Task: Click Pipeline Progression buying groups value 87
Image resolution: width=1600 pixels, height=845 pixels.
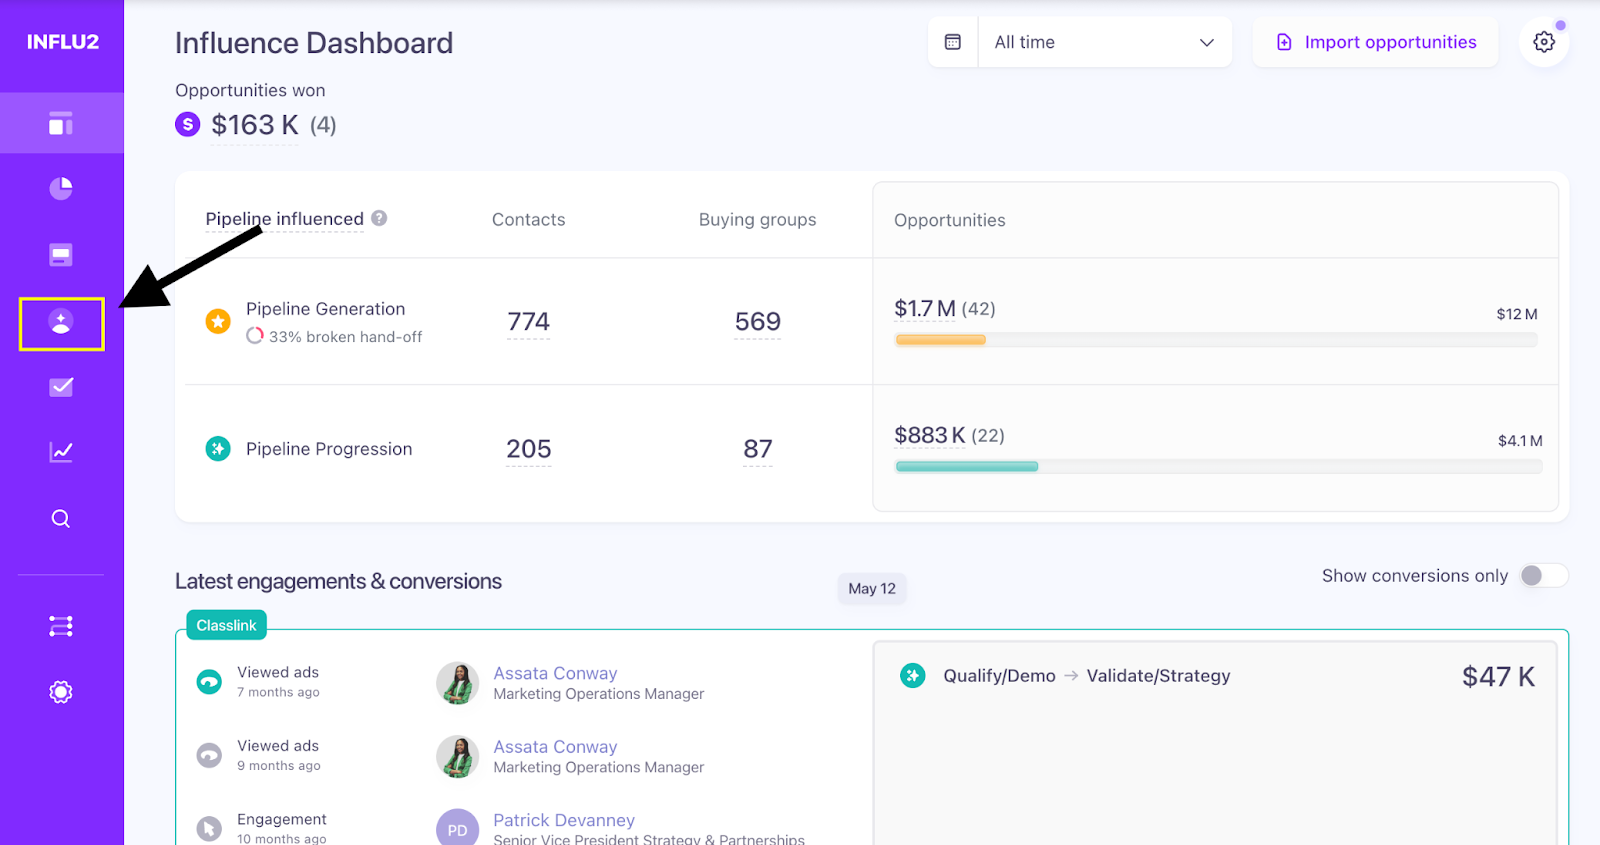Action: click(757, 449)
